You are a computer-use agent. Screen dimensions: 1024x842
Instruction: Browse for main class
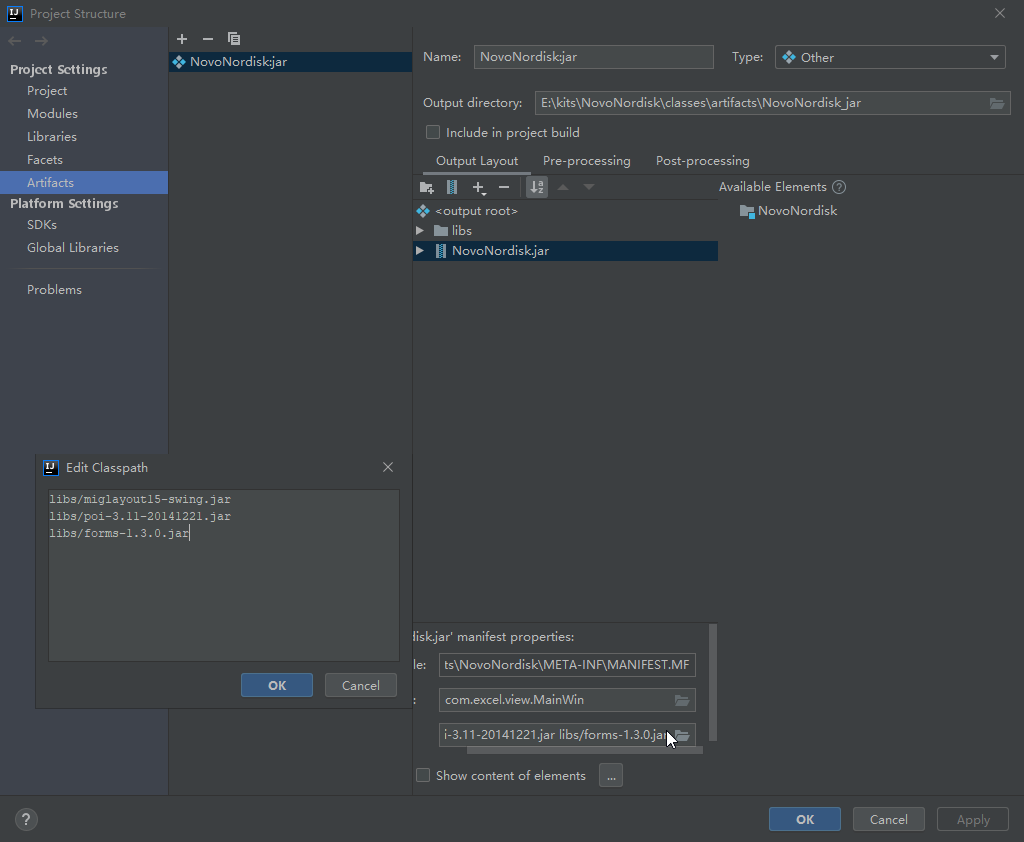point(682,700)
